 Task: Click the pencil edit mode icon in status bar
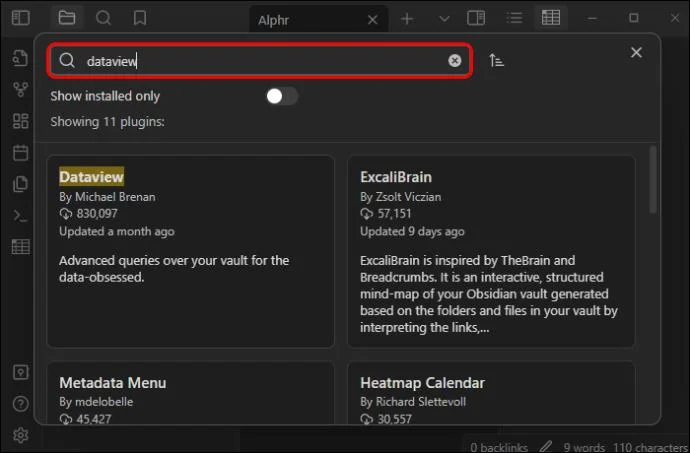[x=546, y=446]
